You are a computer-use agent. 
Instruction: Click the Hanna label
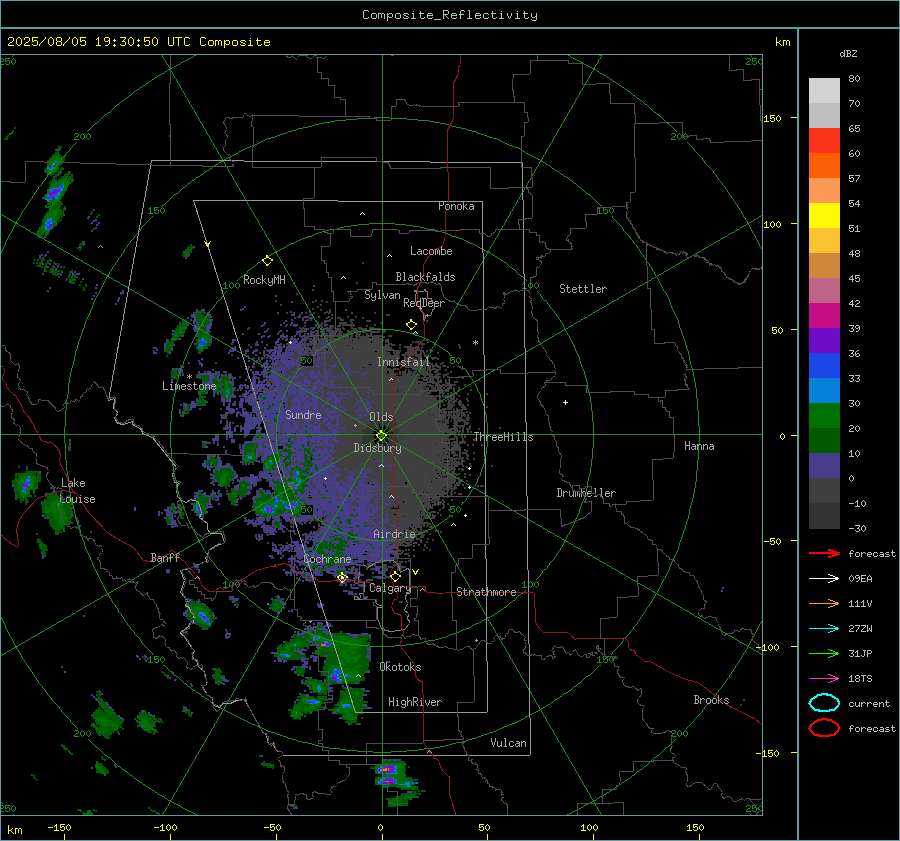pyautogui.click(x=699, y=446)
